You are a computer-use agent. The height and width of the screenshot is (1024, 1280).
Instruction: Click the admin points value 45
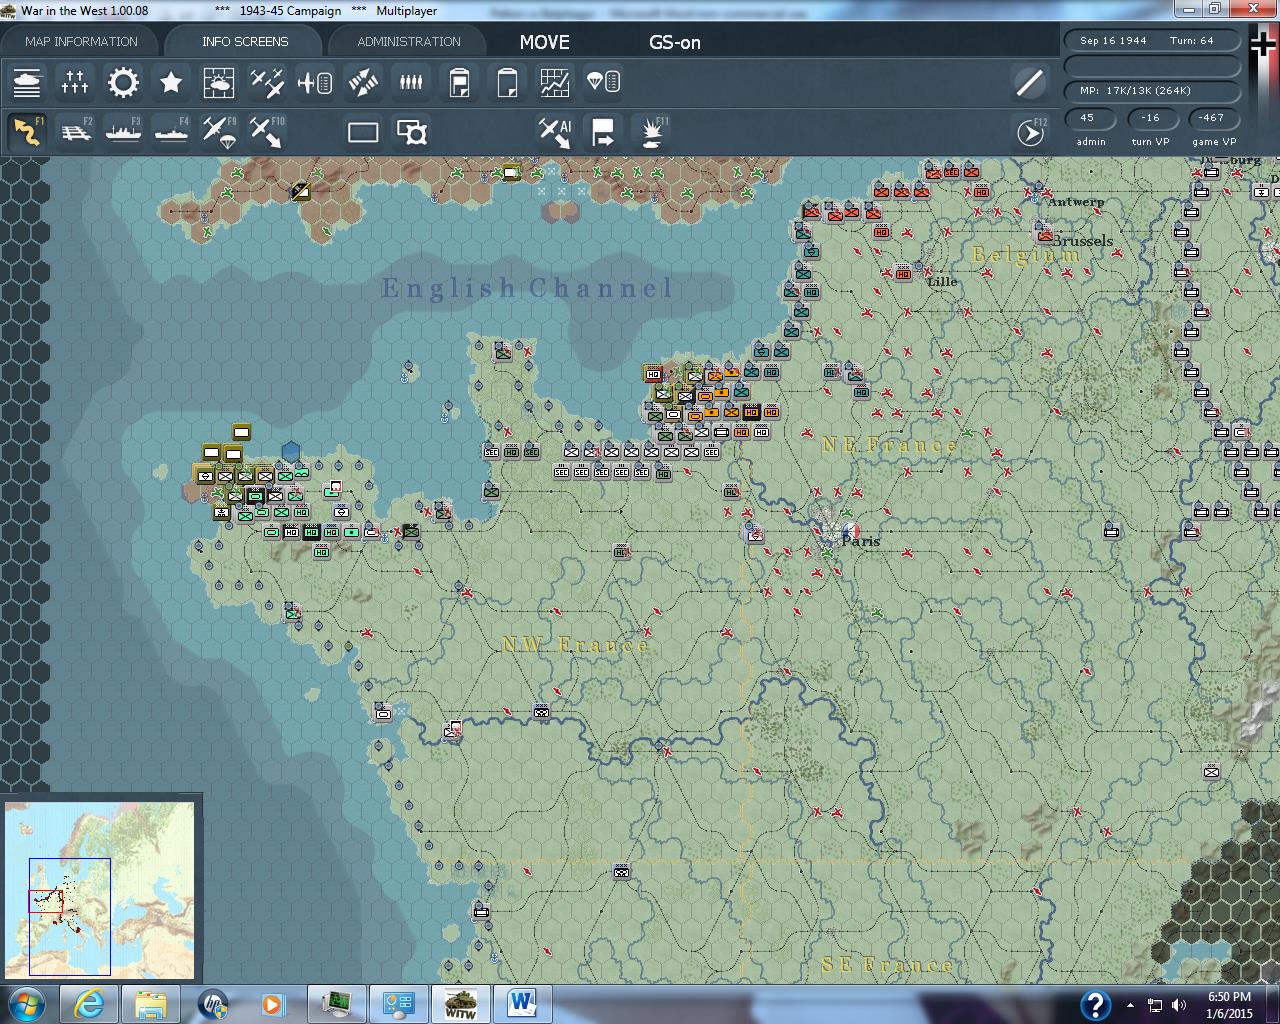1090,118
